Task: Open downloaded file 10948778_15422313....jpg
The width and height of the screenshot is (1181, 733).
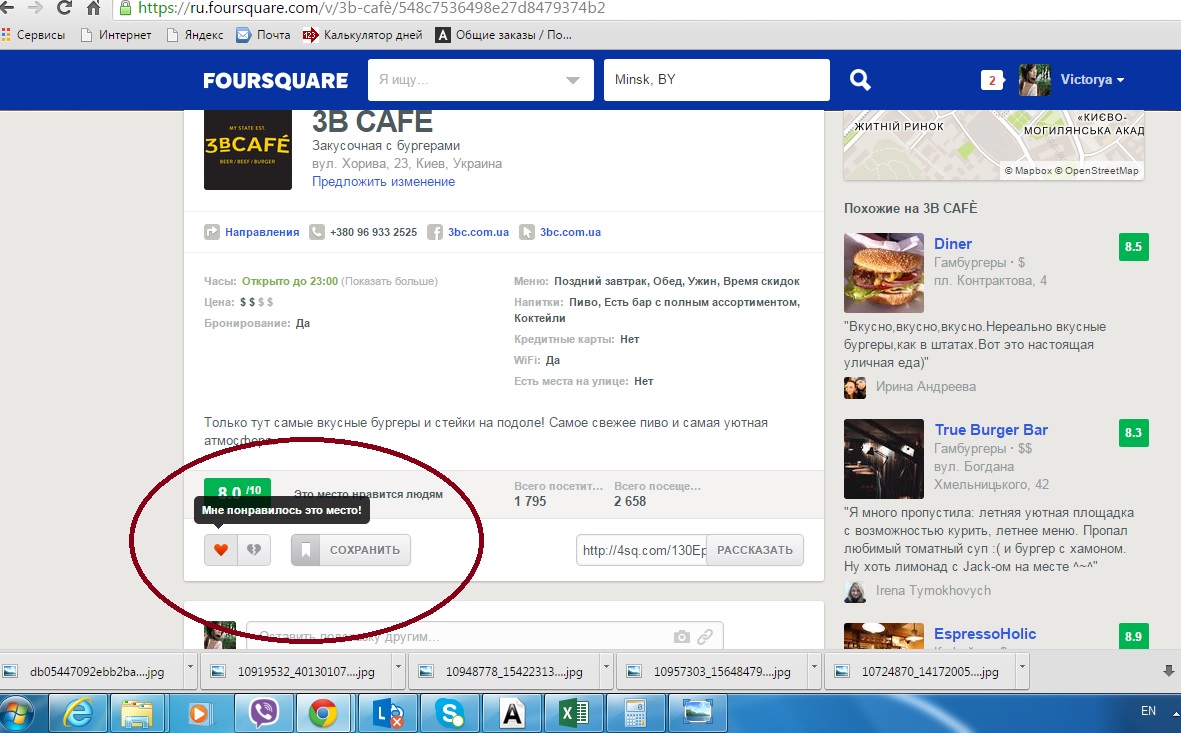Action: click(x=506, y=671)
